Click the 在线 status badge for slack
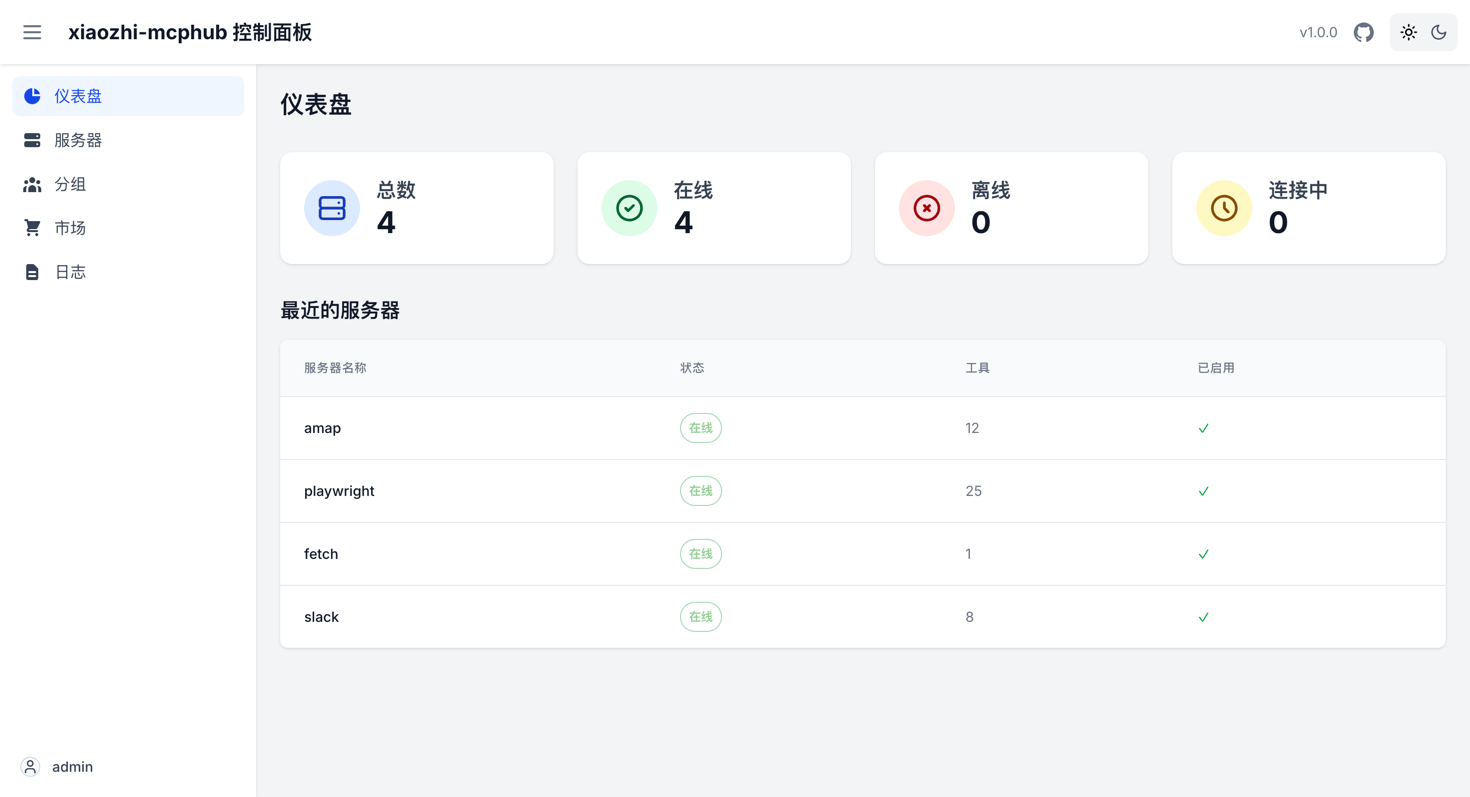Image resolution: width=1470 pixels, height=797 pixels. coord(701,617)
